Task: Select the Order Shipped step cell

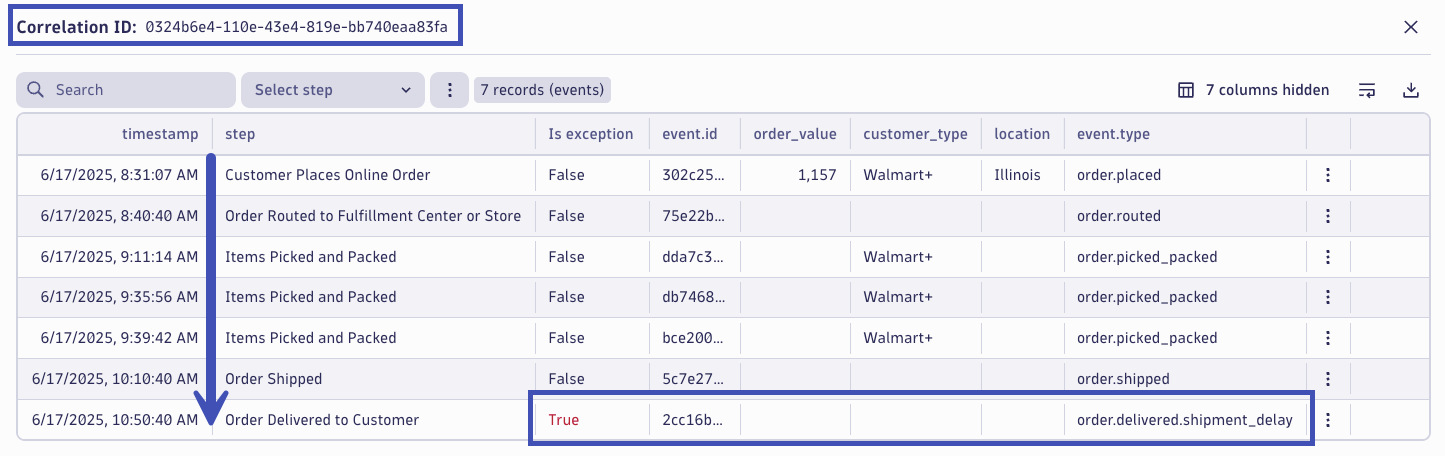Action: (274, 379)
